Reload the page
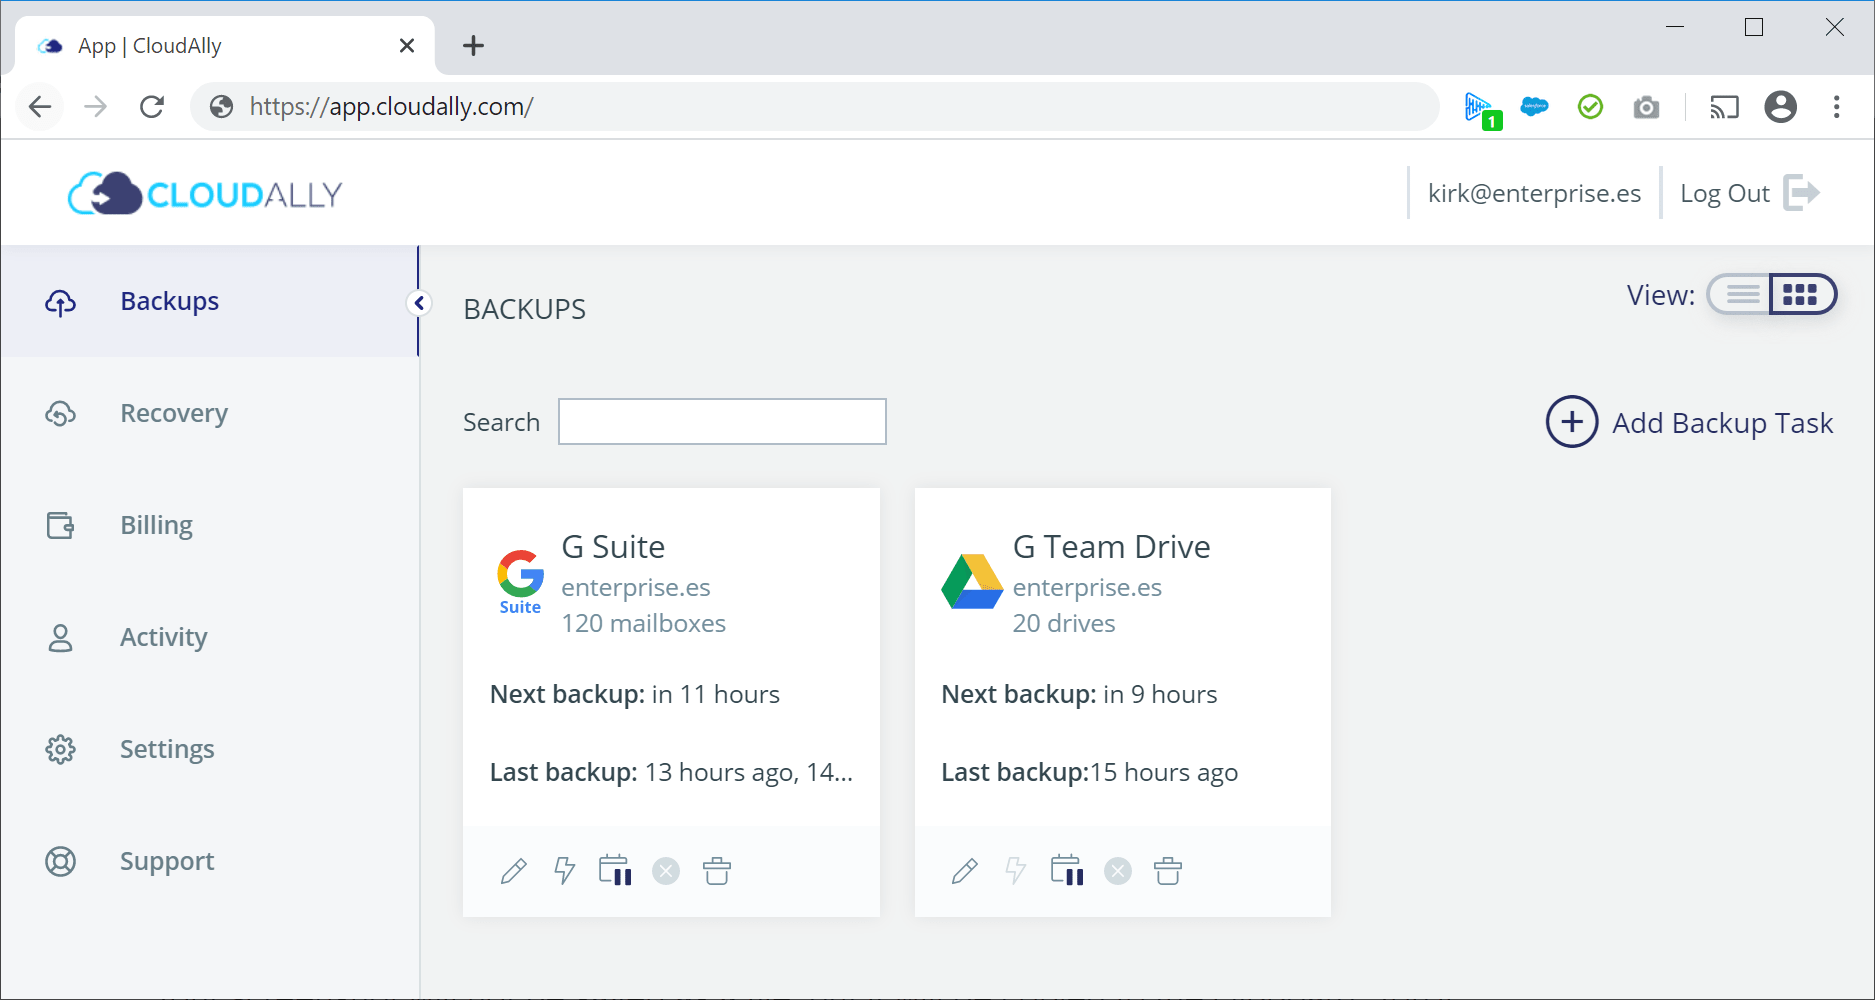Image resolution: width=1875 pixels, height=1000 pixels. click(x=152, y=107)
